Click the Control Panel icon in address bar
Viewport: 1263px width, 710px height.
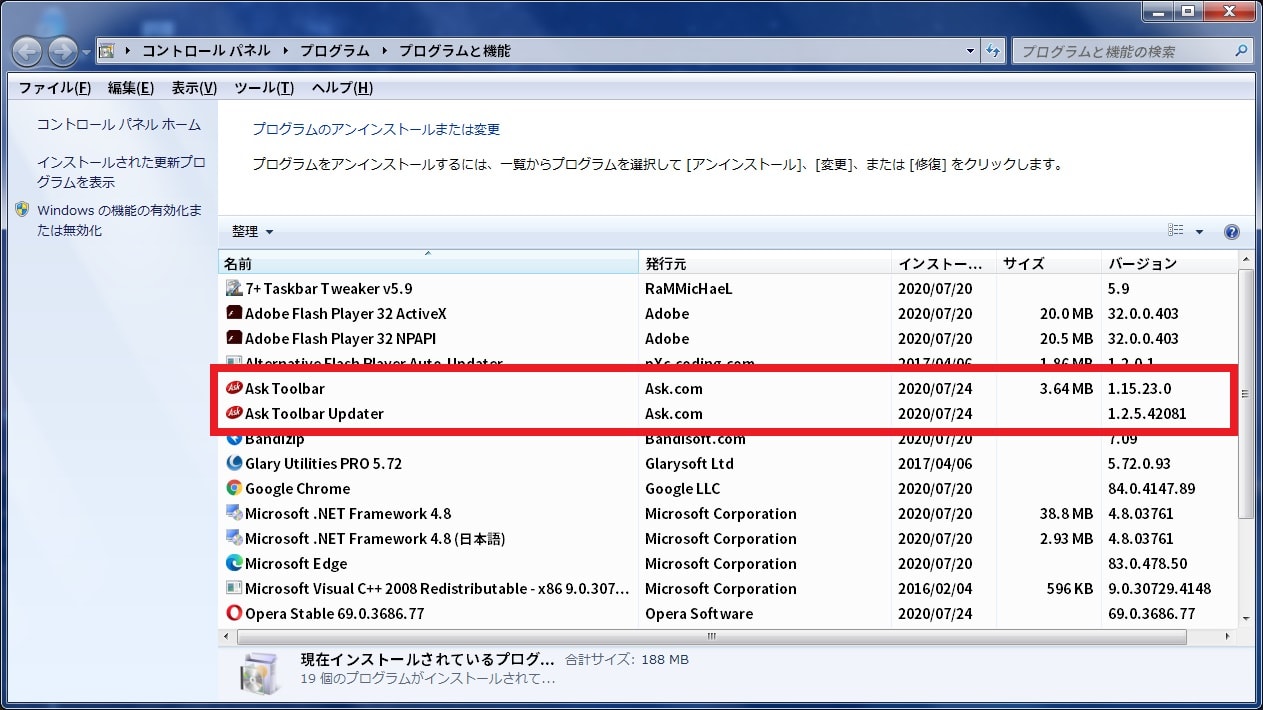coord(108,51)
